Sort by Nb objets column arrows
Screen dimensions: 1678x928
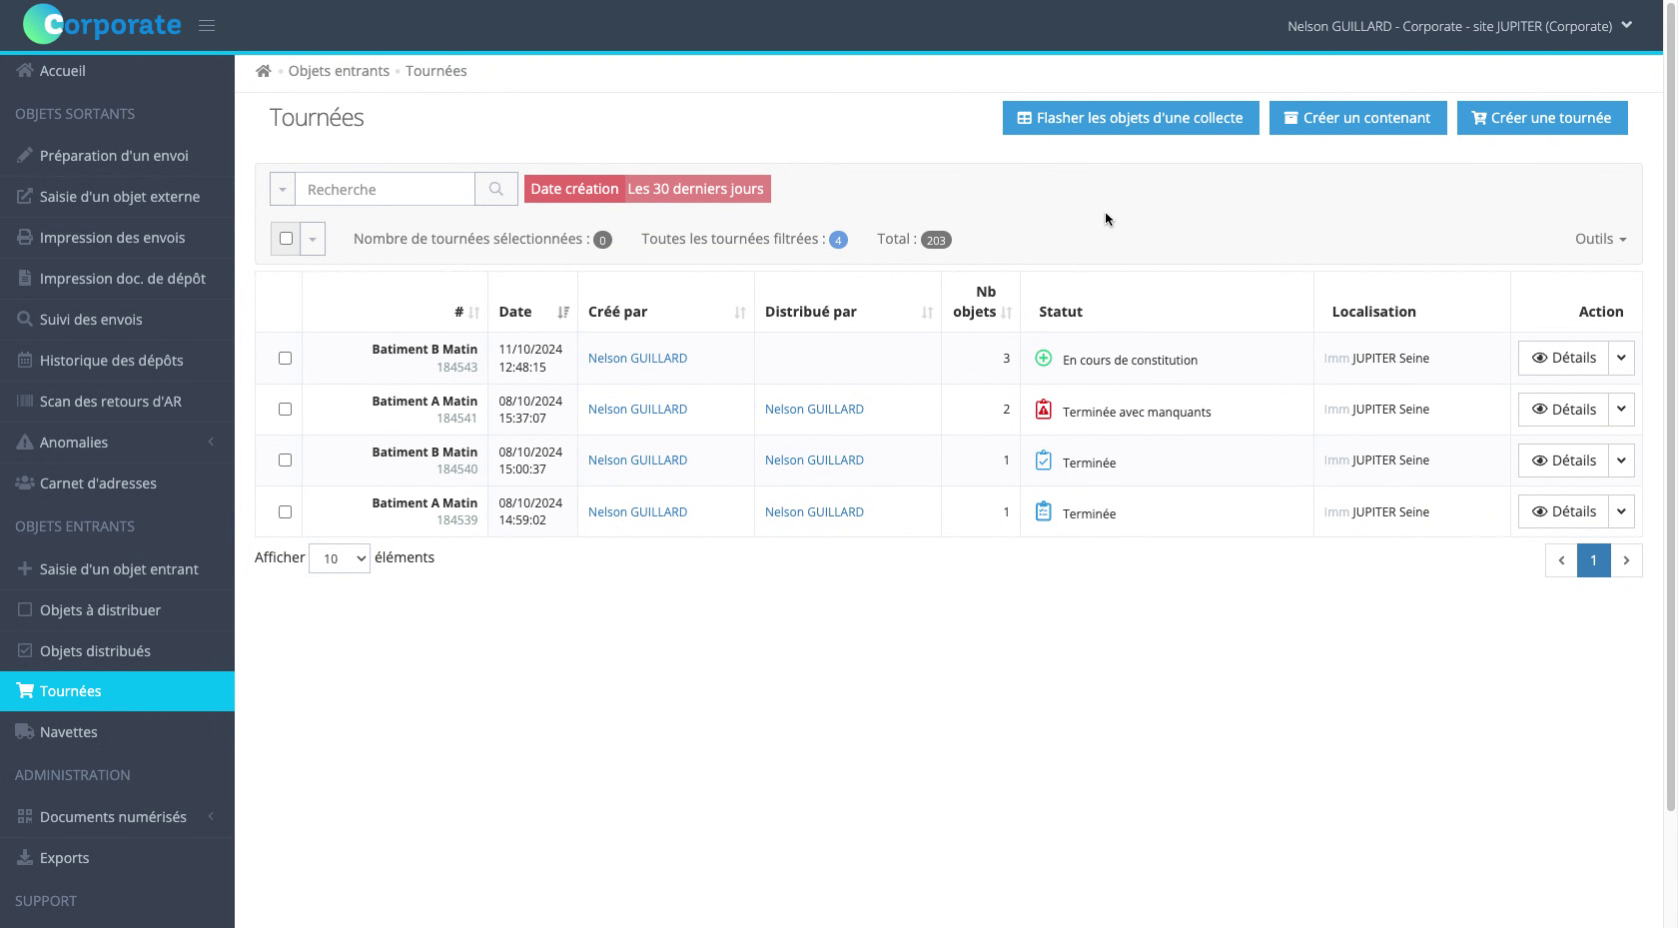click(x=1007, y=312)
